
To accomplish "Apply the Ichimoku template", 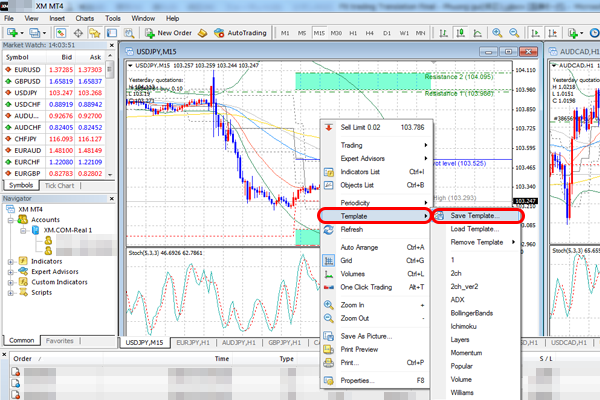I will (x=463, y=327).
